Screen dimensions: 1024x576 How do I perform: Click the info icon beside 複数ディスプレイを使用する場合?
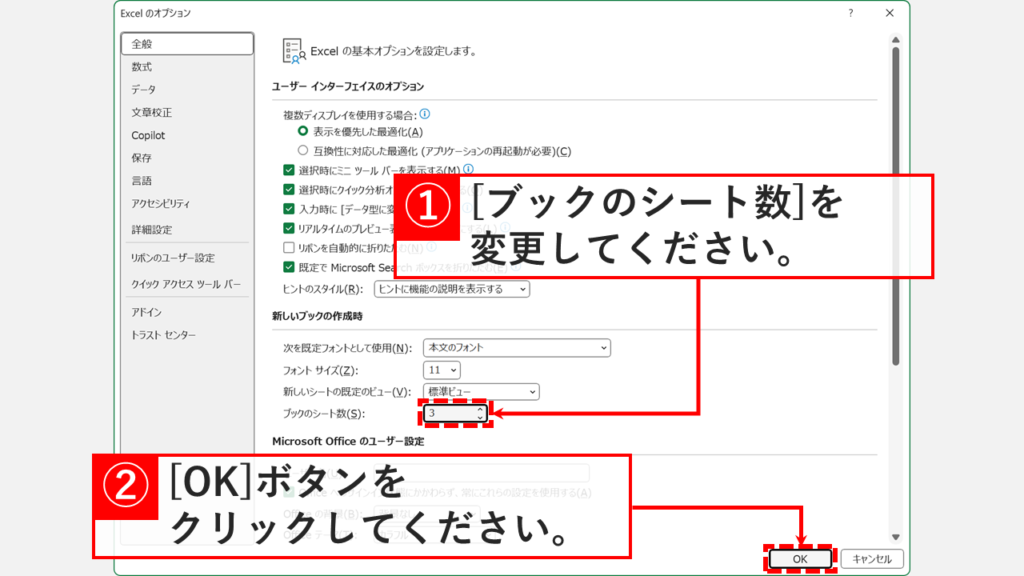pyautogui.click(x=425, y=113)
